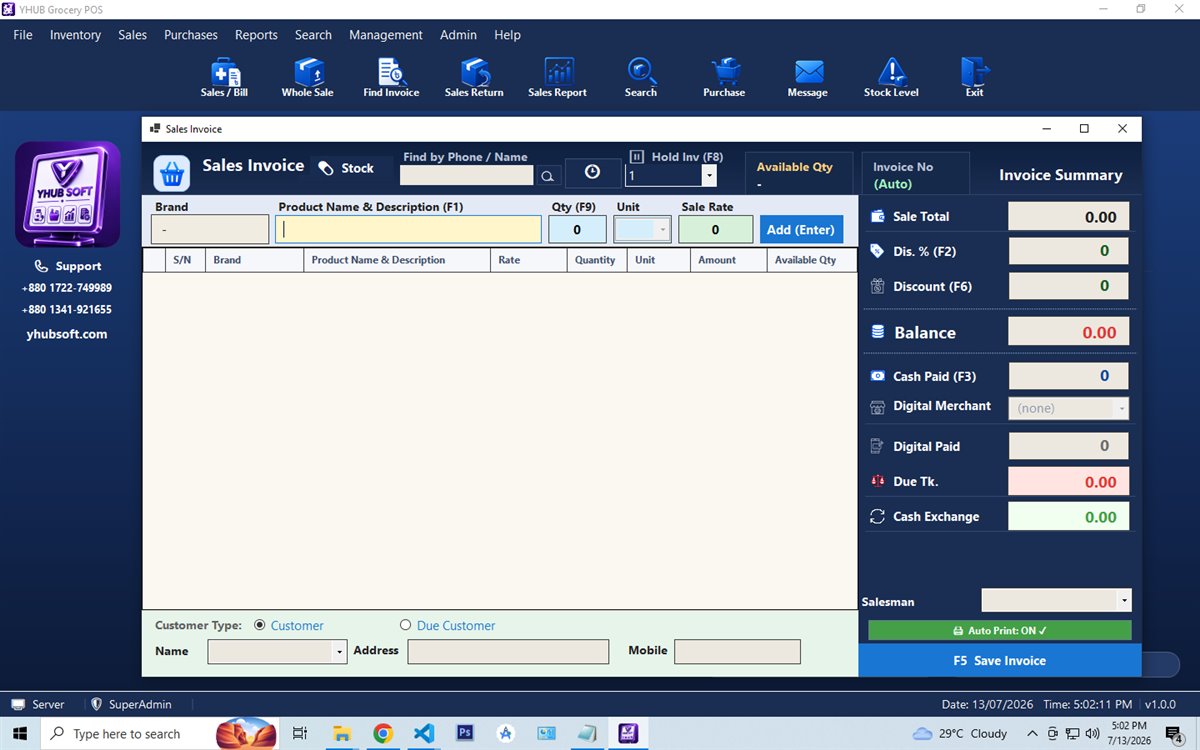Click the Dis. % (F2) field

1068,251
